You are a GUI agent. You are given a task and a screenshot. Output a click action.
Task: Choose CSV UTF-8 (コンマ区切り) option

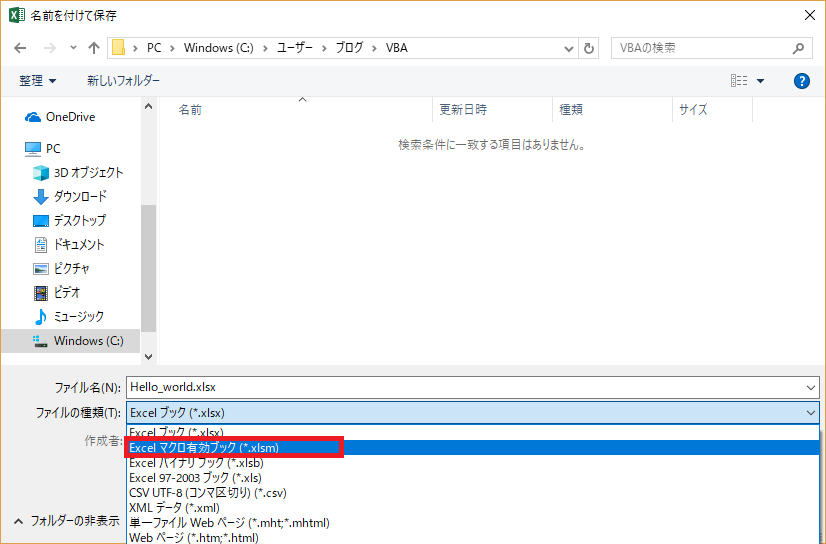[x=473, y=493]
